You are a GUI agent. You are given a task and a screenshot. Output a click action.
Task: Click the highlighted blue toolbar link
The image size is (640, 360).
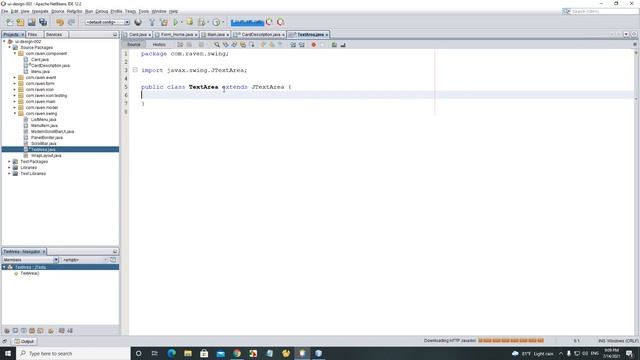247,22
